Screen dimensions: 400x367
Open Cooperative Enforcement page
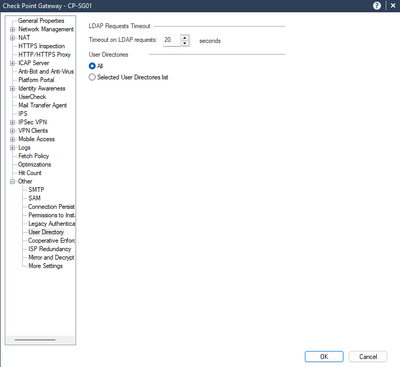tap(51, 241)
